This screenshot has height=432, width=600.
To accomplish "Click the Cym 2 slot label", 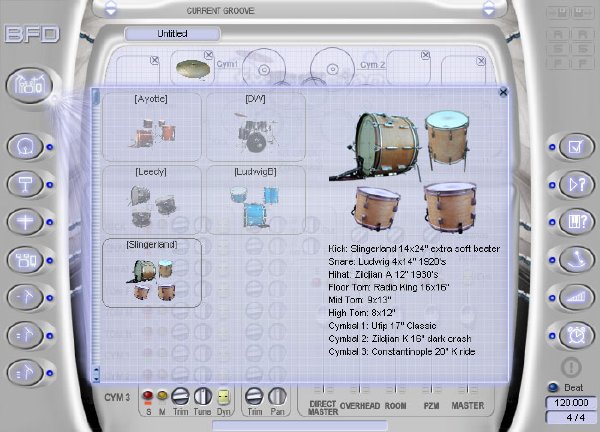I will [x=372, y=65].
